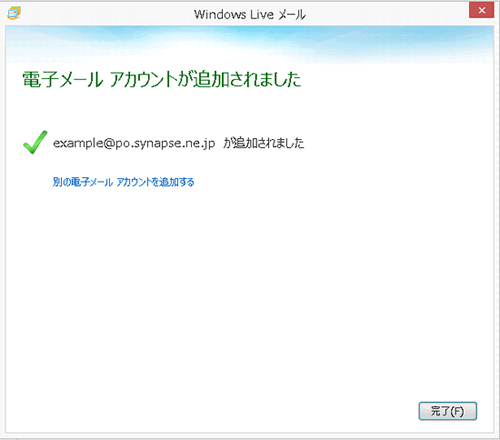This screenshot has width=500, height=440.
Task: Click the Windows Live Mail app icon
Action: [14, 13]
